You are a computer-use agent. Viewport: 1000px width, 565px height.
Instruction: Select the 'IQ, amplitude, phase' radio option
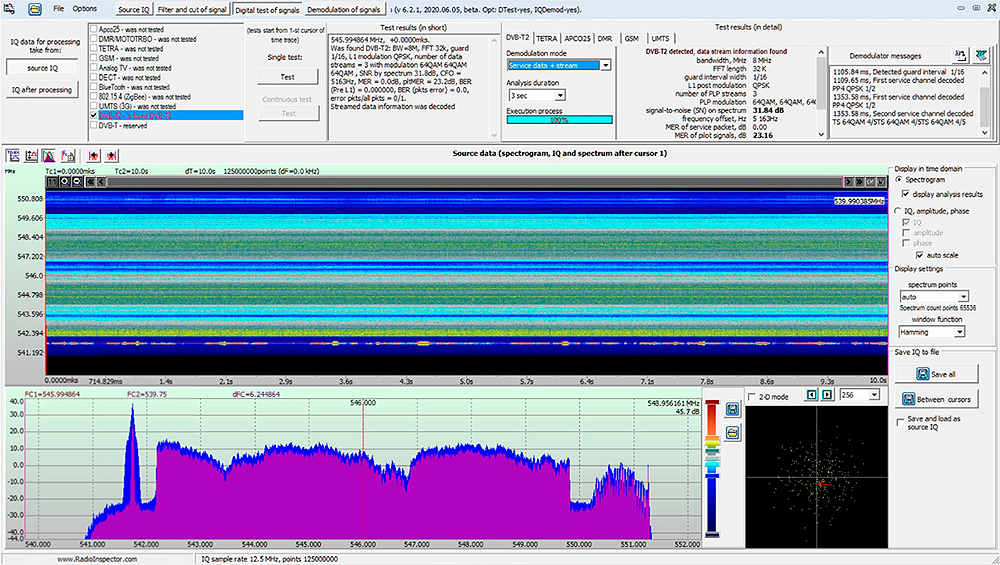897,211
